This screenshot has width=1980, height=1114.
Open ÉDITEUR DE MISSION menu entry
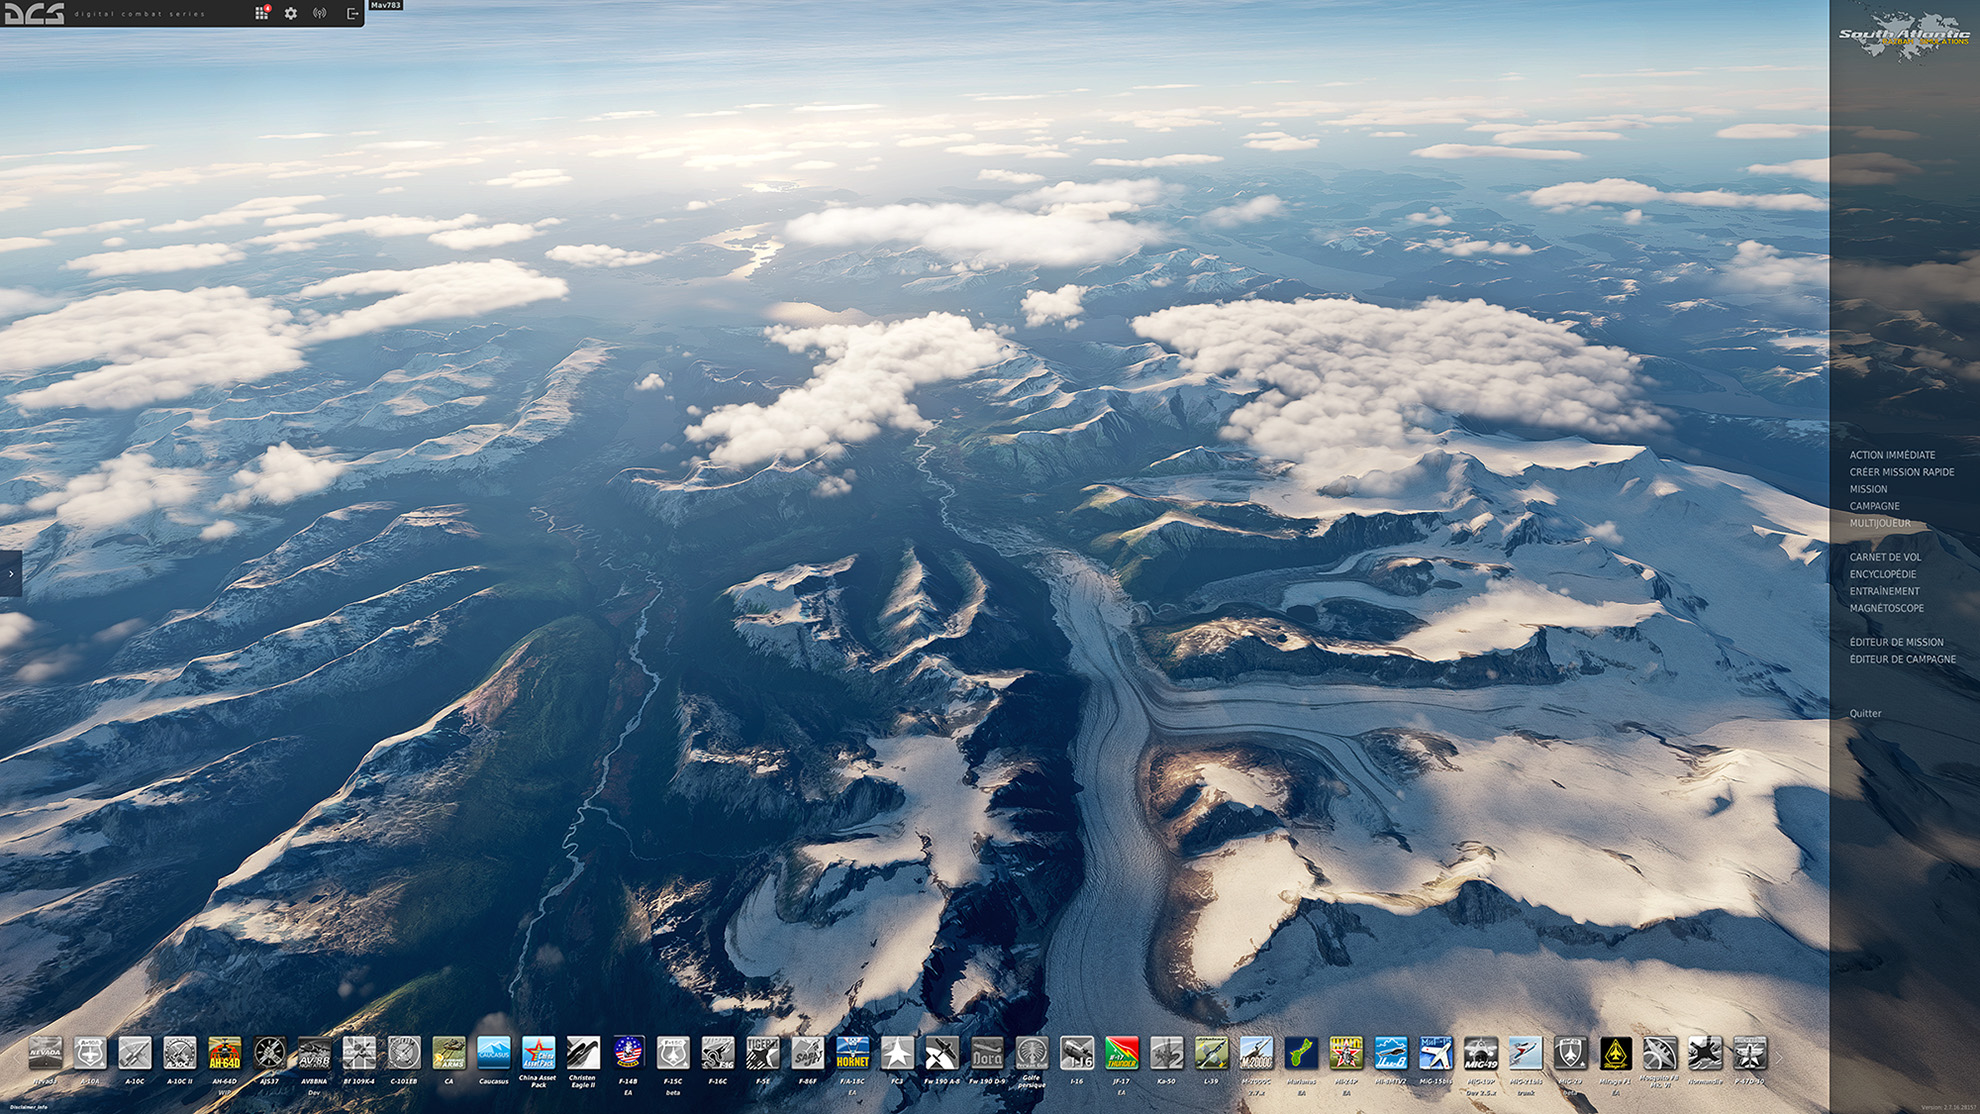(x=1896, y=642)
